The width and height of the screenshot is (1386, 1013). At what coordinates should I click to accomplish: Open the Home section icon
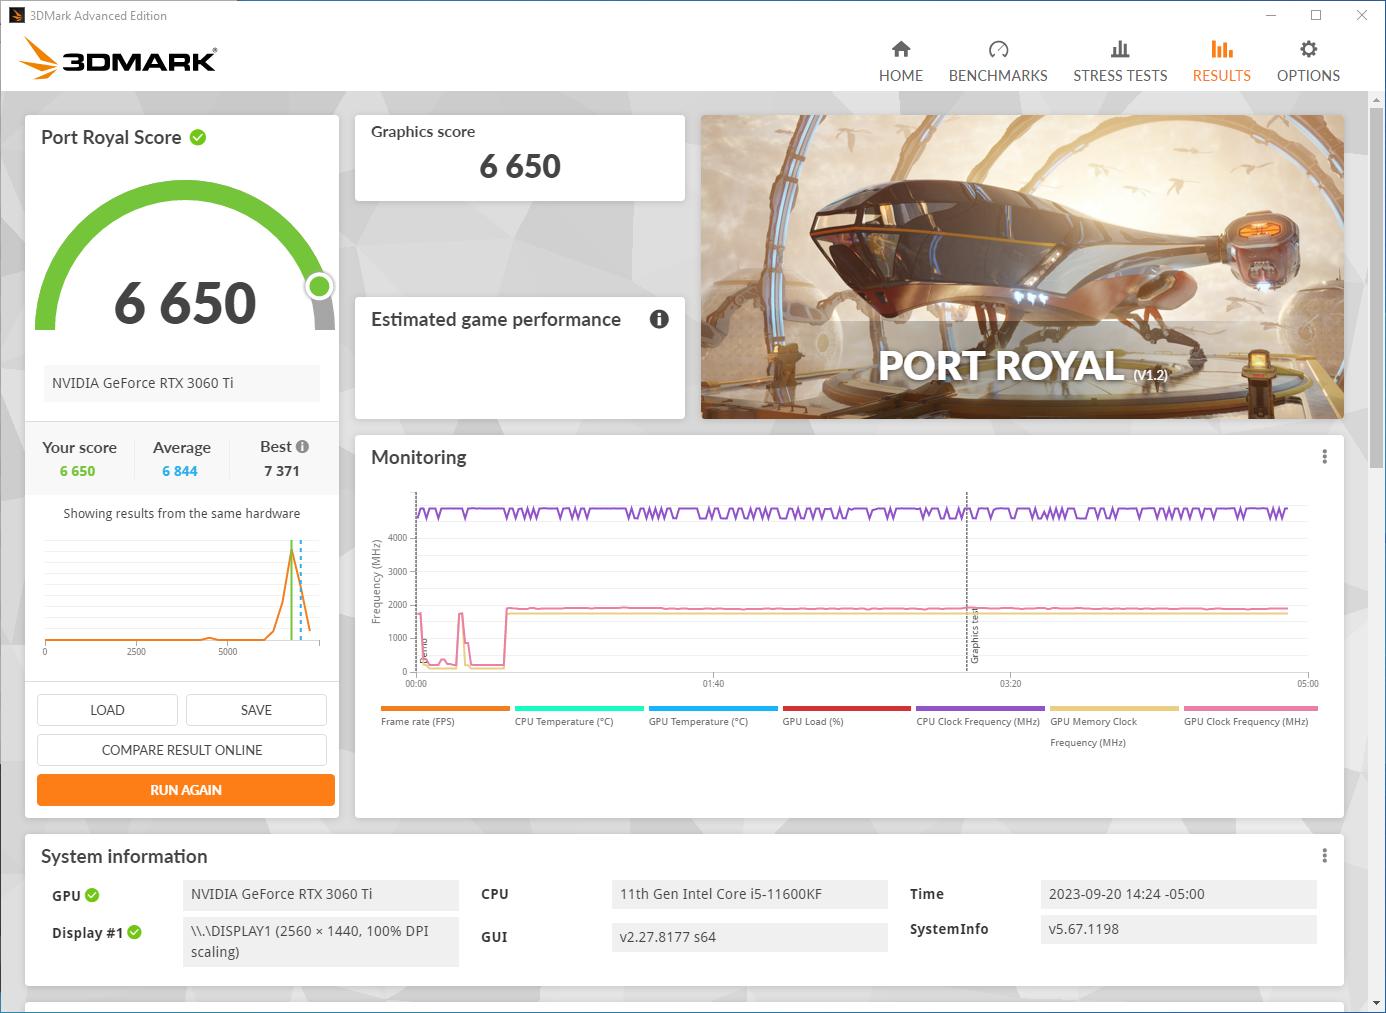[x=900, y=49]
